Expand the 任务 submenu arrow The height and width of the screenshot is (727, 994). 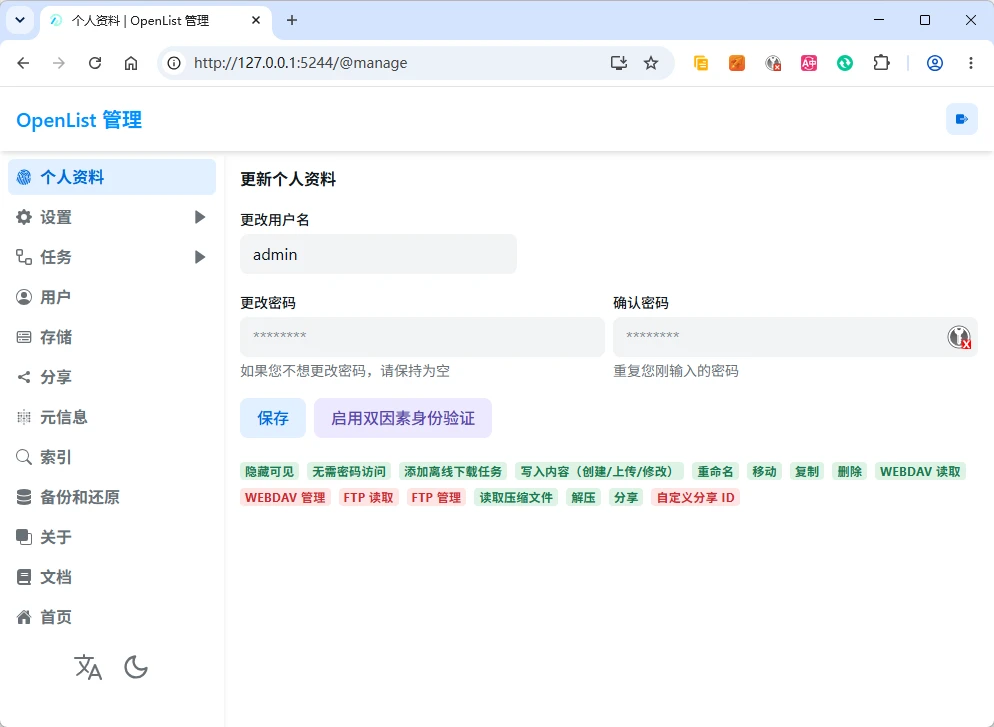[200, 257]
